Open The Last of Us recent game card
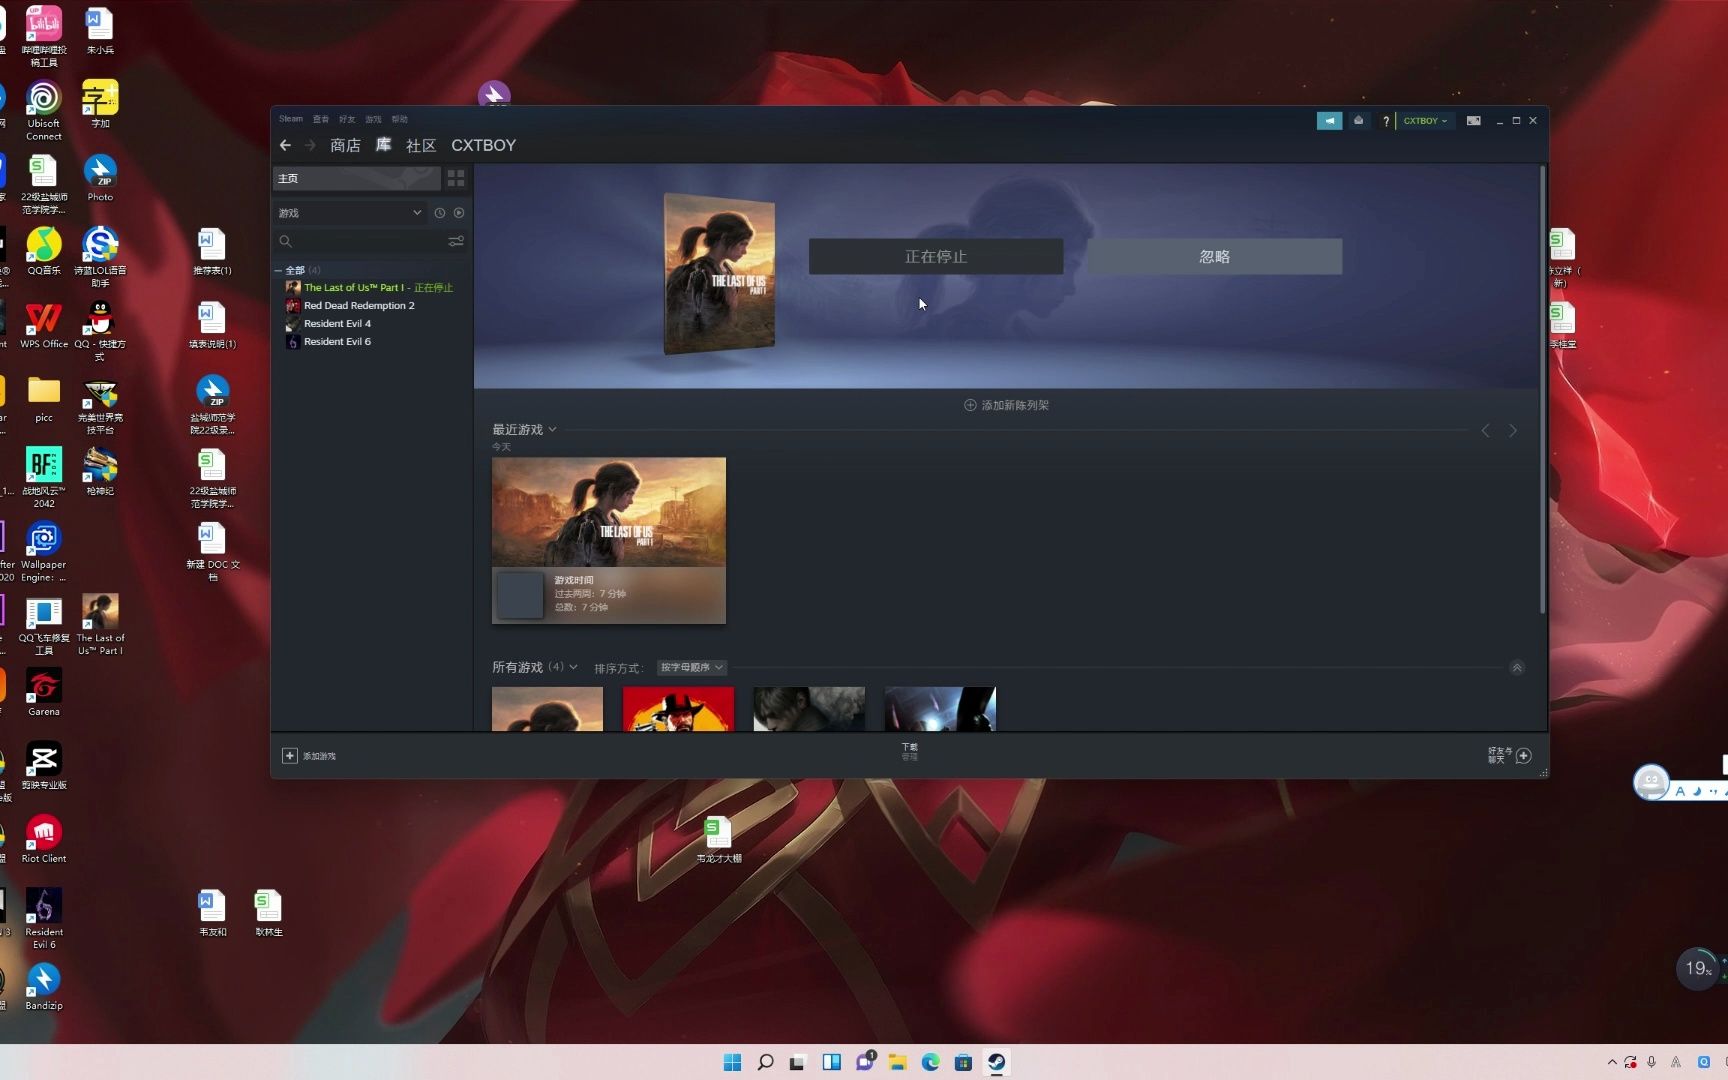Viewport: 1728px width, 1080px height. pyautogui.click(x=609, y=540)
